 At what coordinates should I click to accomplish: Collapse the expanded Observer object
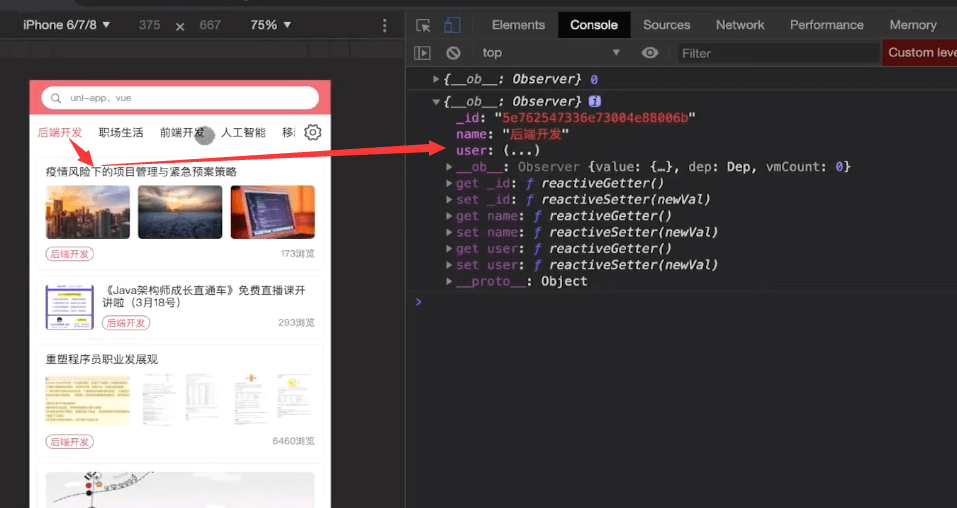(x=436, y=102)
